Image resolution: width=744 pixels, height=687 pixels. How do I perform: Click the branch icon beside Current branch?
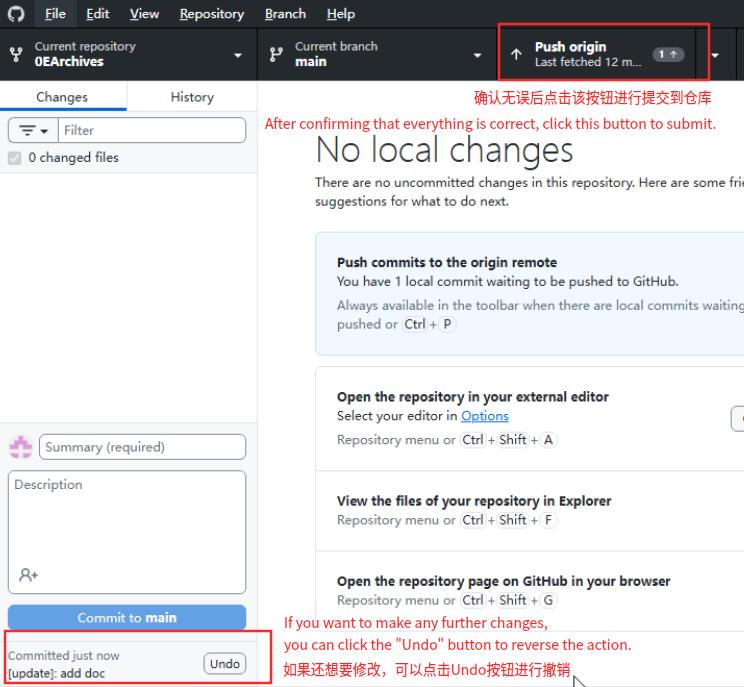[x=276, y=55]
